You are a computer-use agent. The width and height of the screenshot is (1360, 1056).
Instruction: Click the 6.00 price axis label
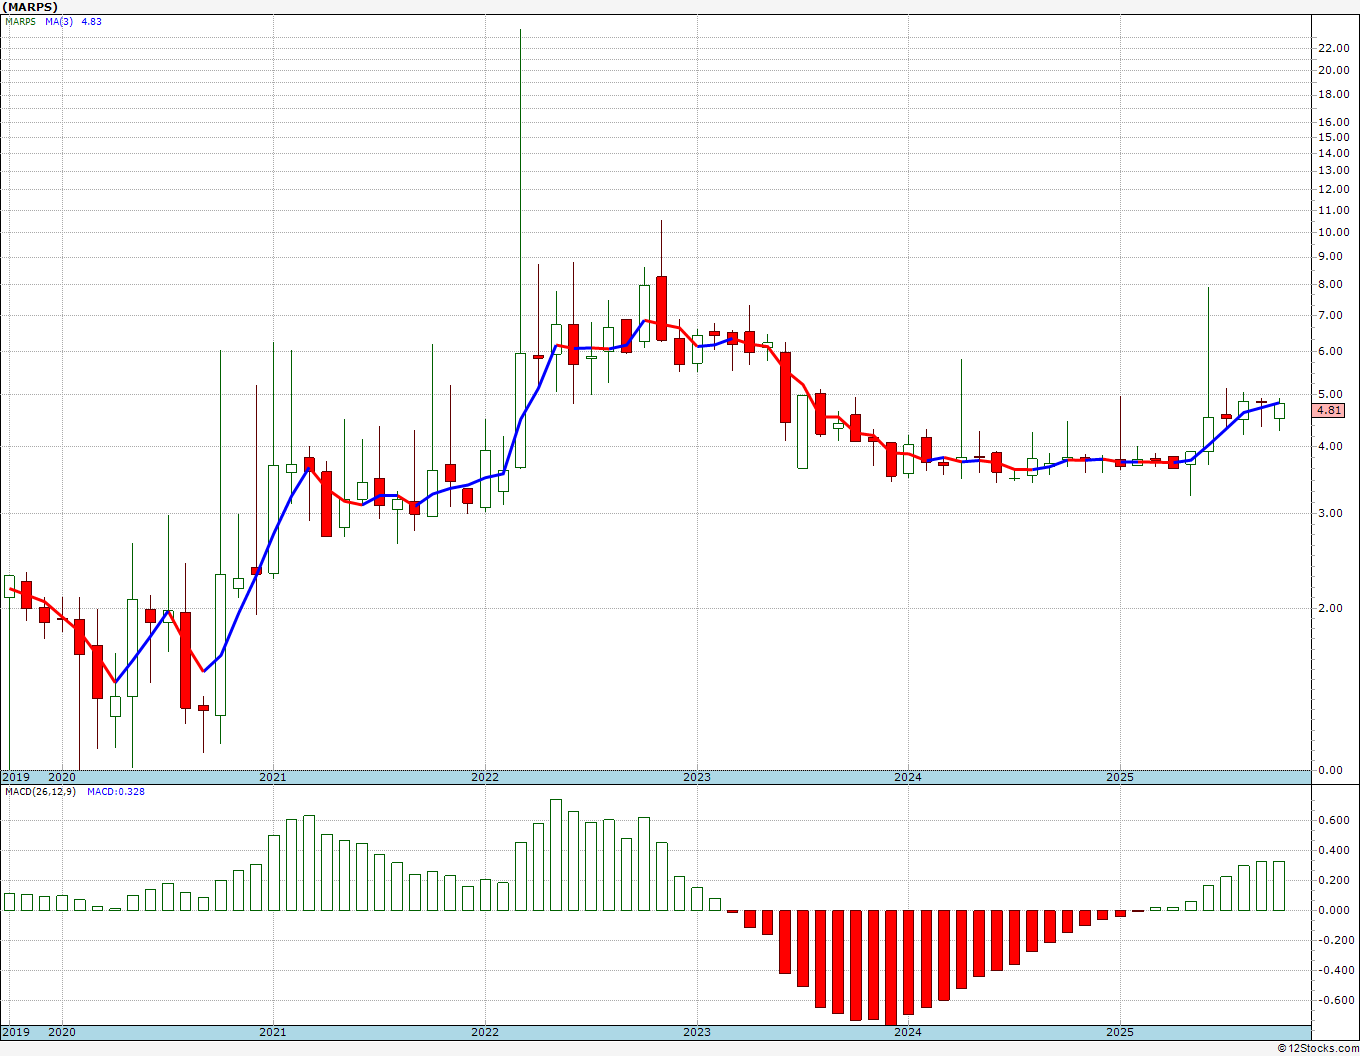[x=1330, y=351]
